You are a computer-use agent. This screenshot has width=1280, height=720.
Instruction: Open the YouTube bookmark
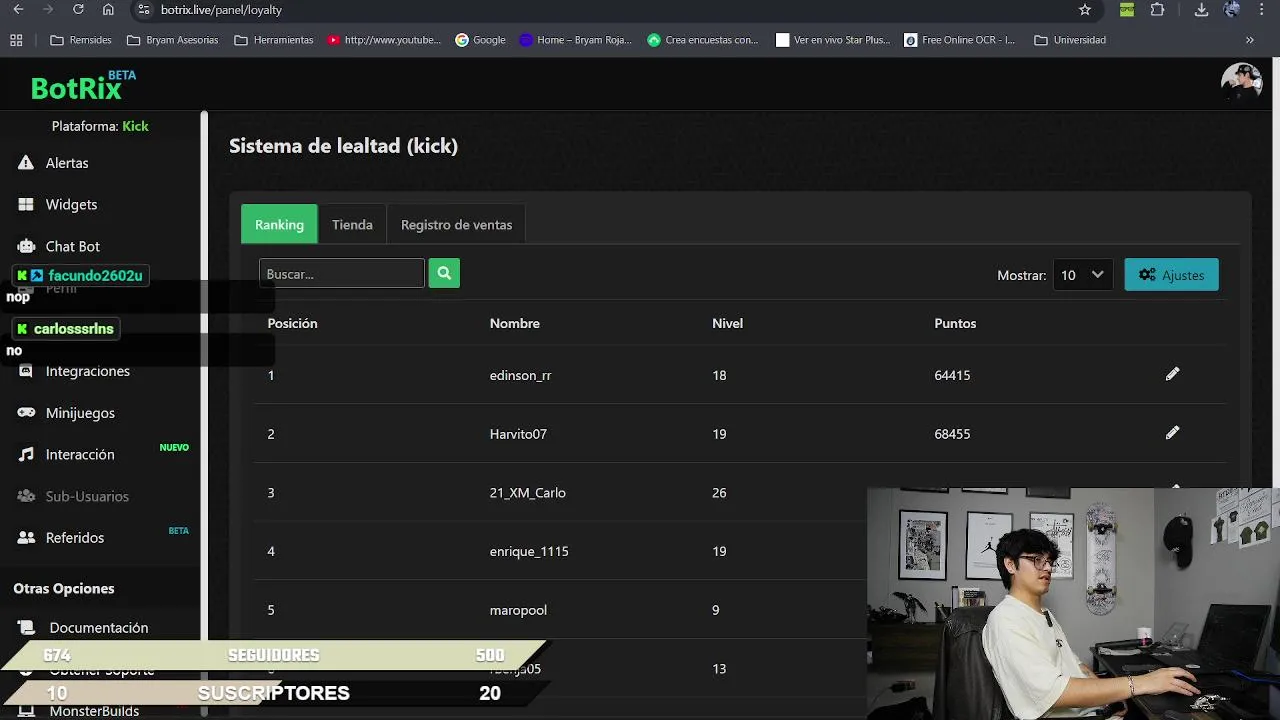[384, 40]
